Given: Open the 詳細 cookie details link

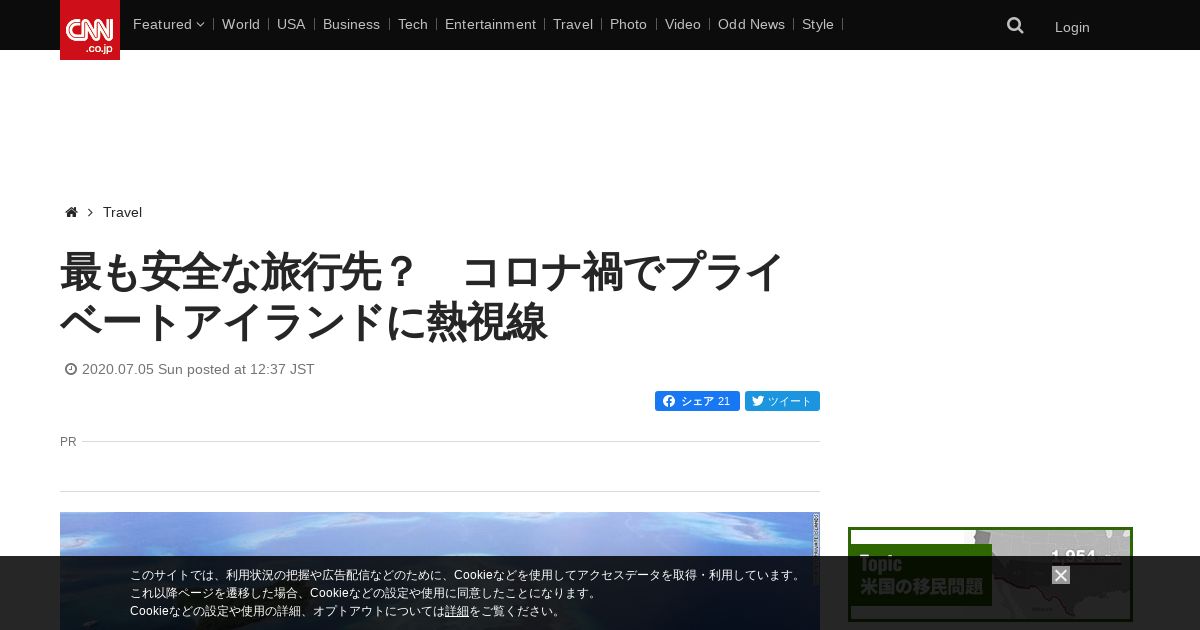Looking at the screenshot, I should coord(457,611).
